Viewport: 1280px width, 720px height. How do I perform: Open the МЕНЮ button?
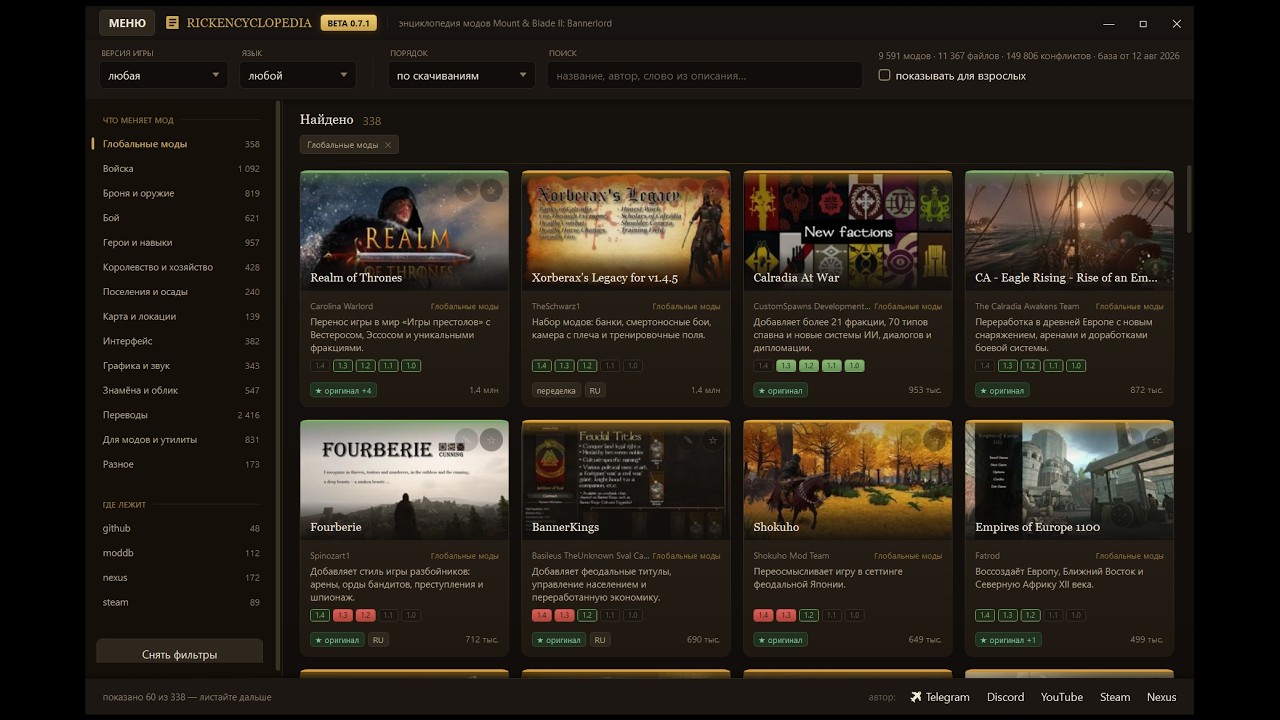coord(127,23)
